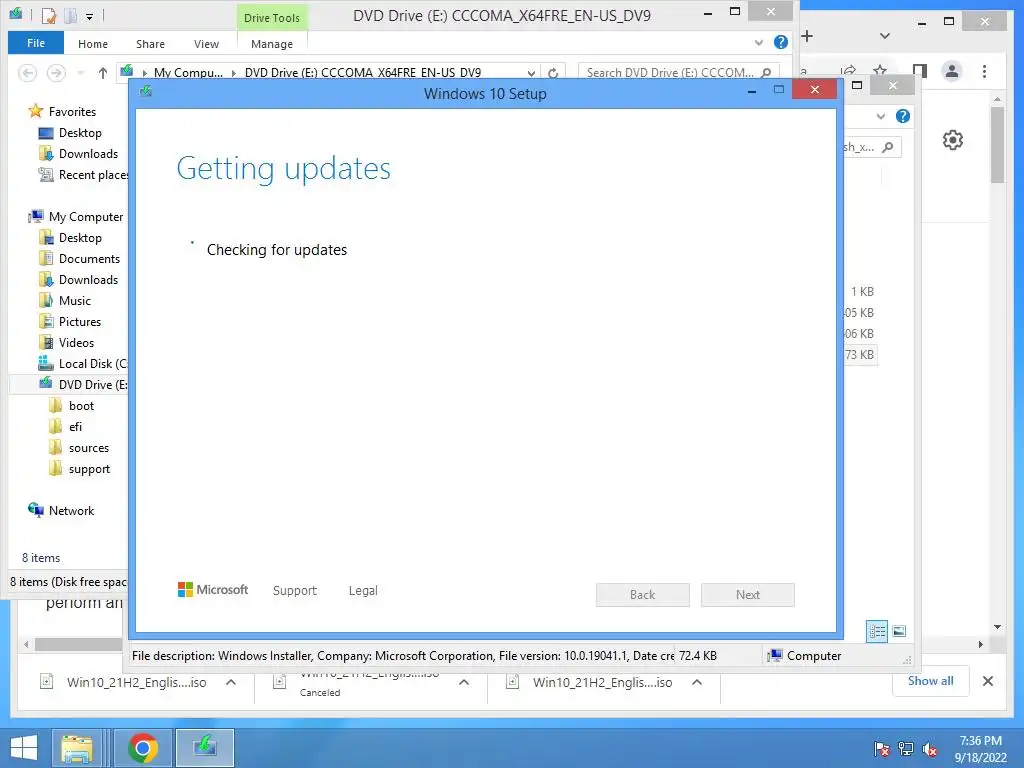The height and width of the screenshot is (768, 1024).
Task: Refresh the DVD Drive folder
Action: (x=553, y=73)
